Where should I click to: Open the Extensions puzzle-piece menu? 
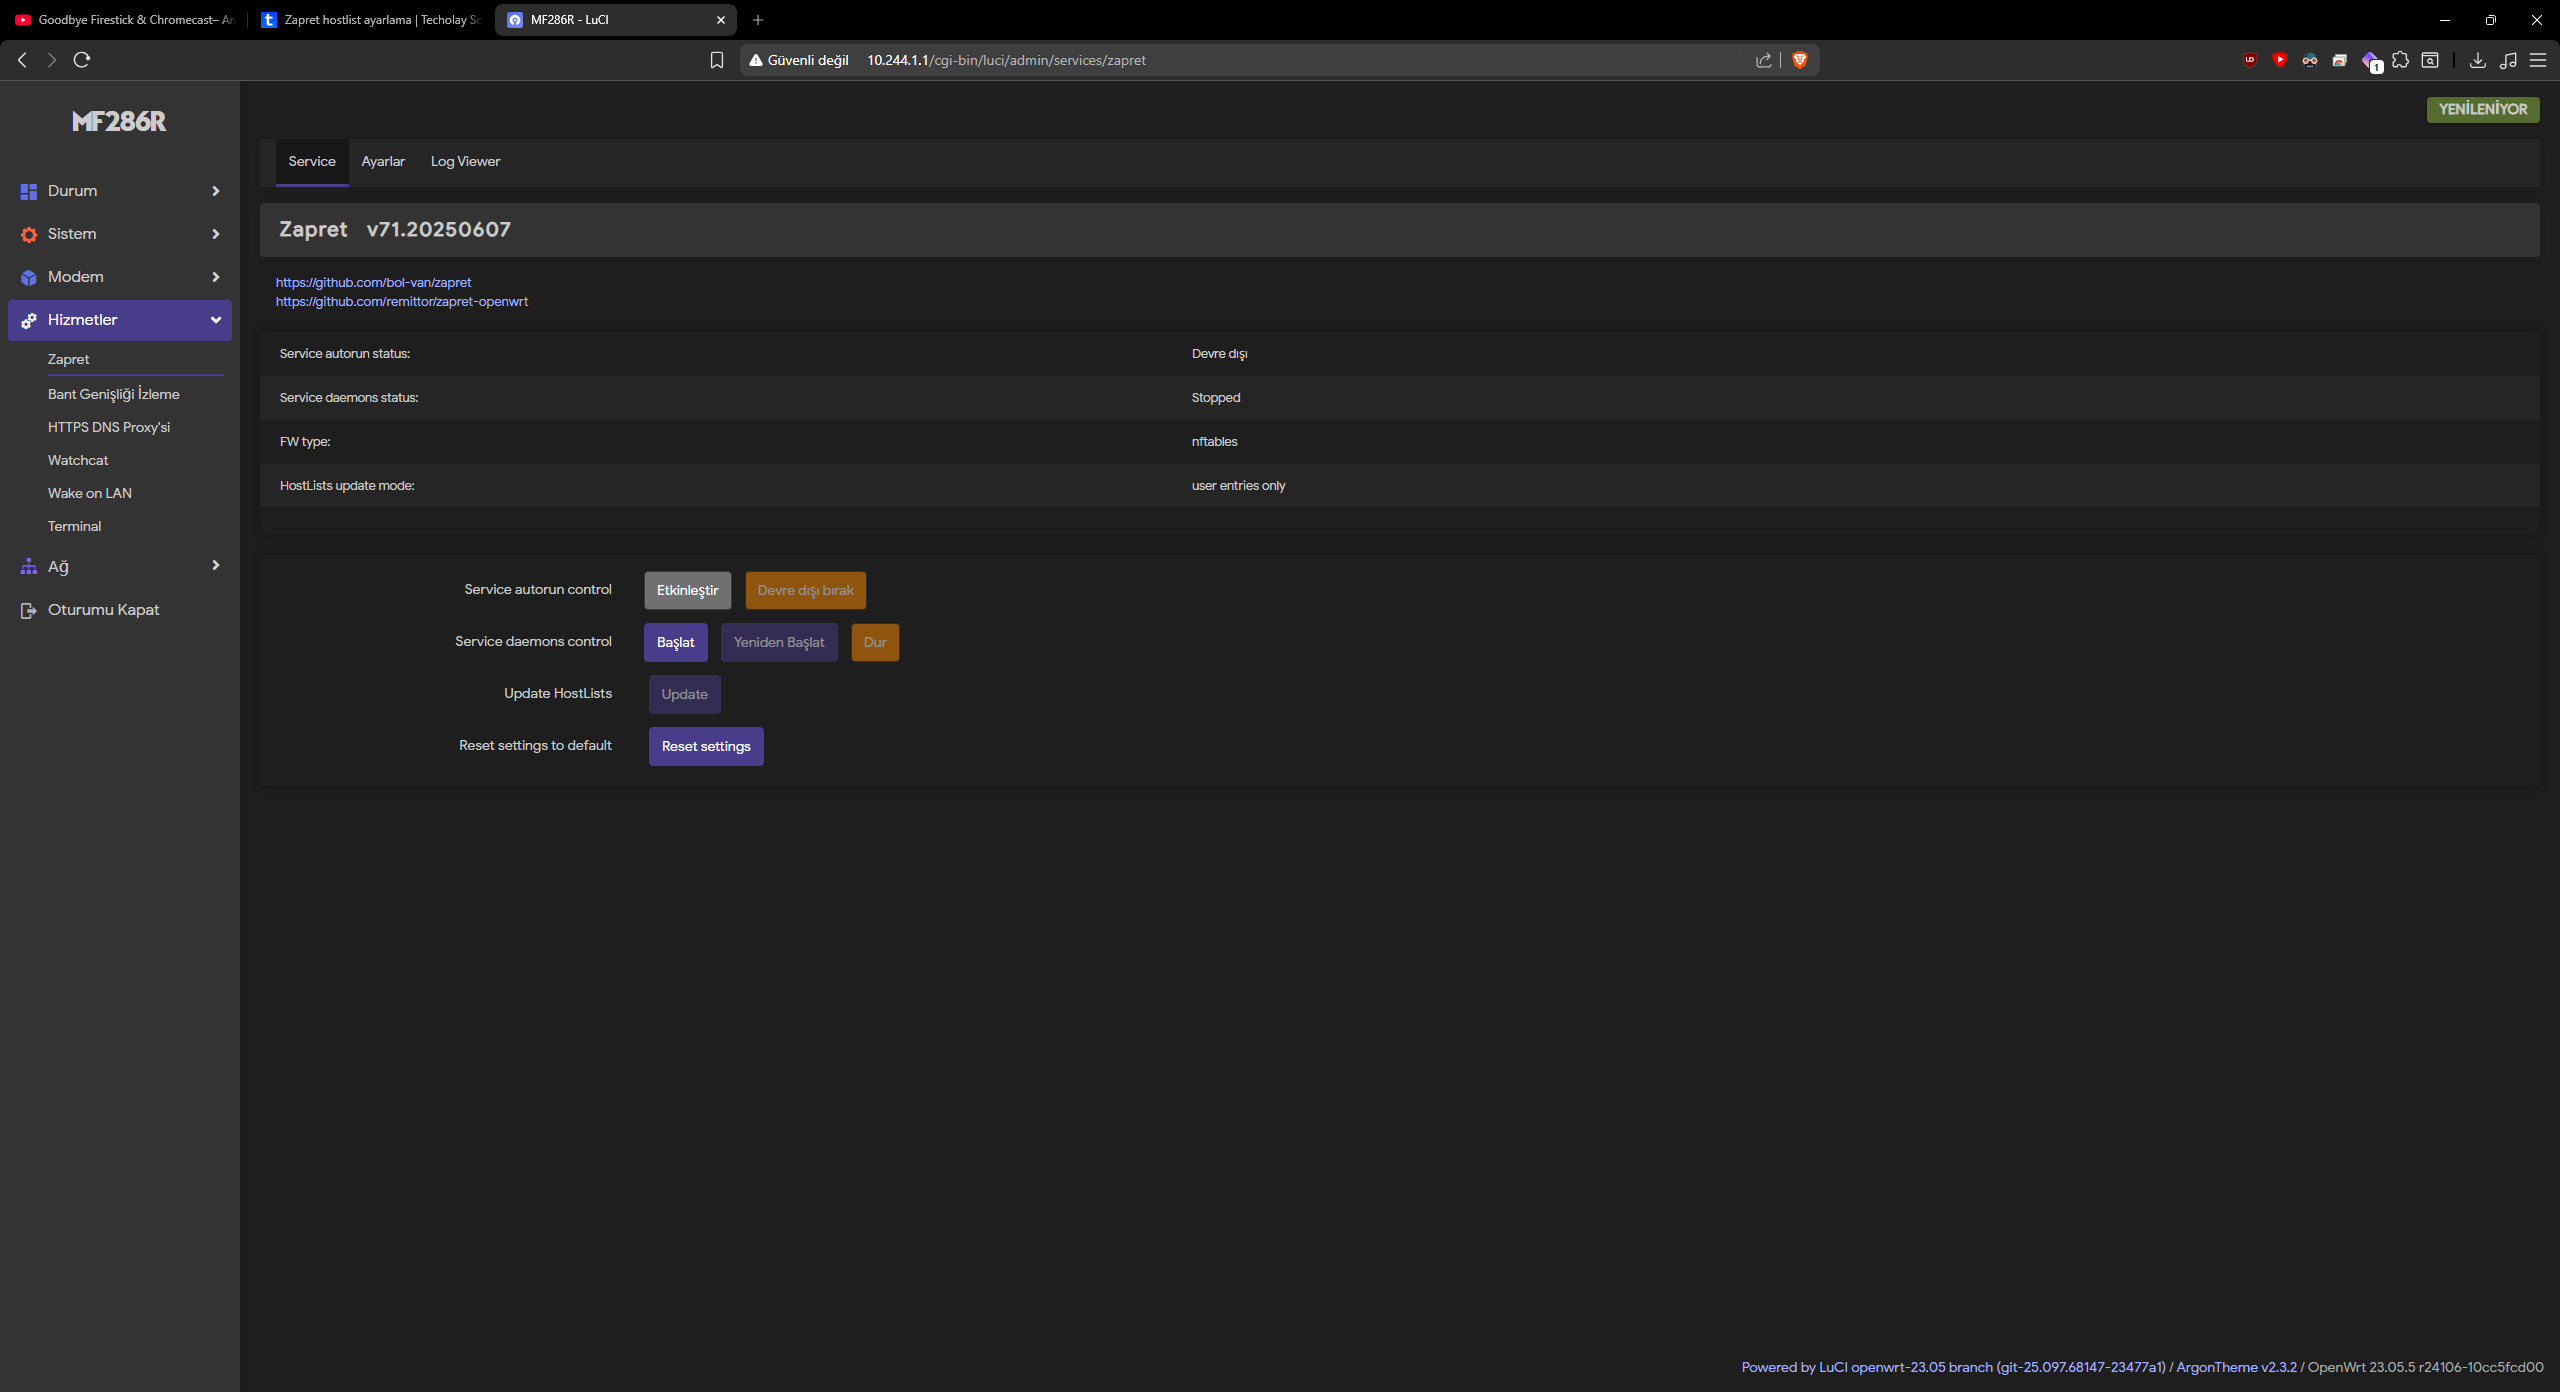pos(2400,60)
